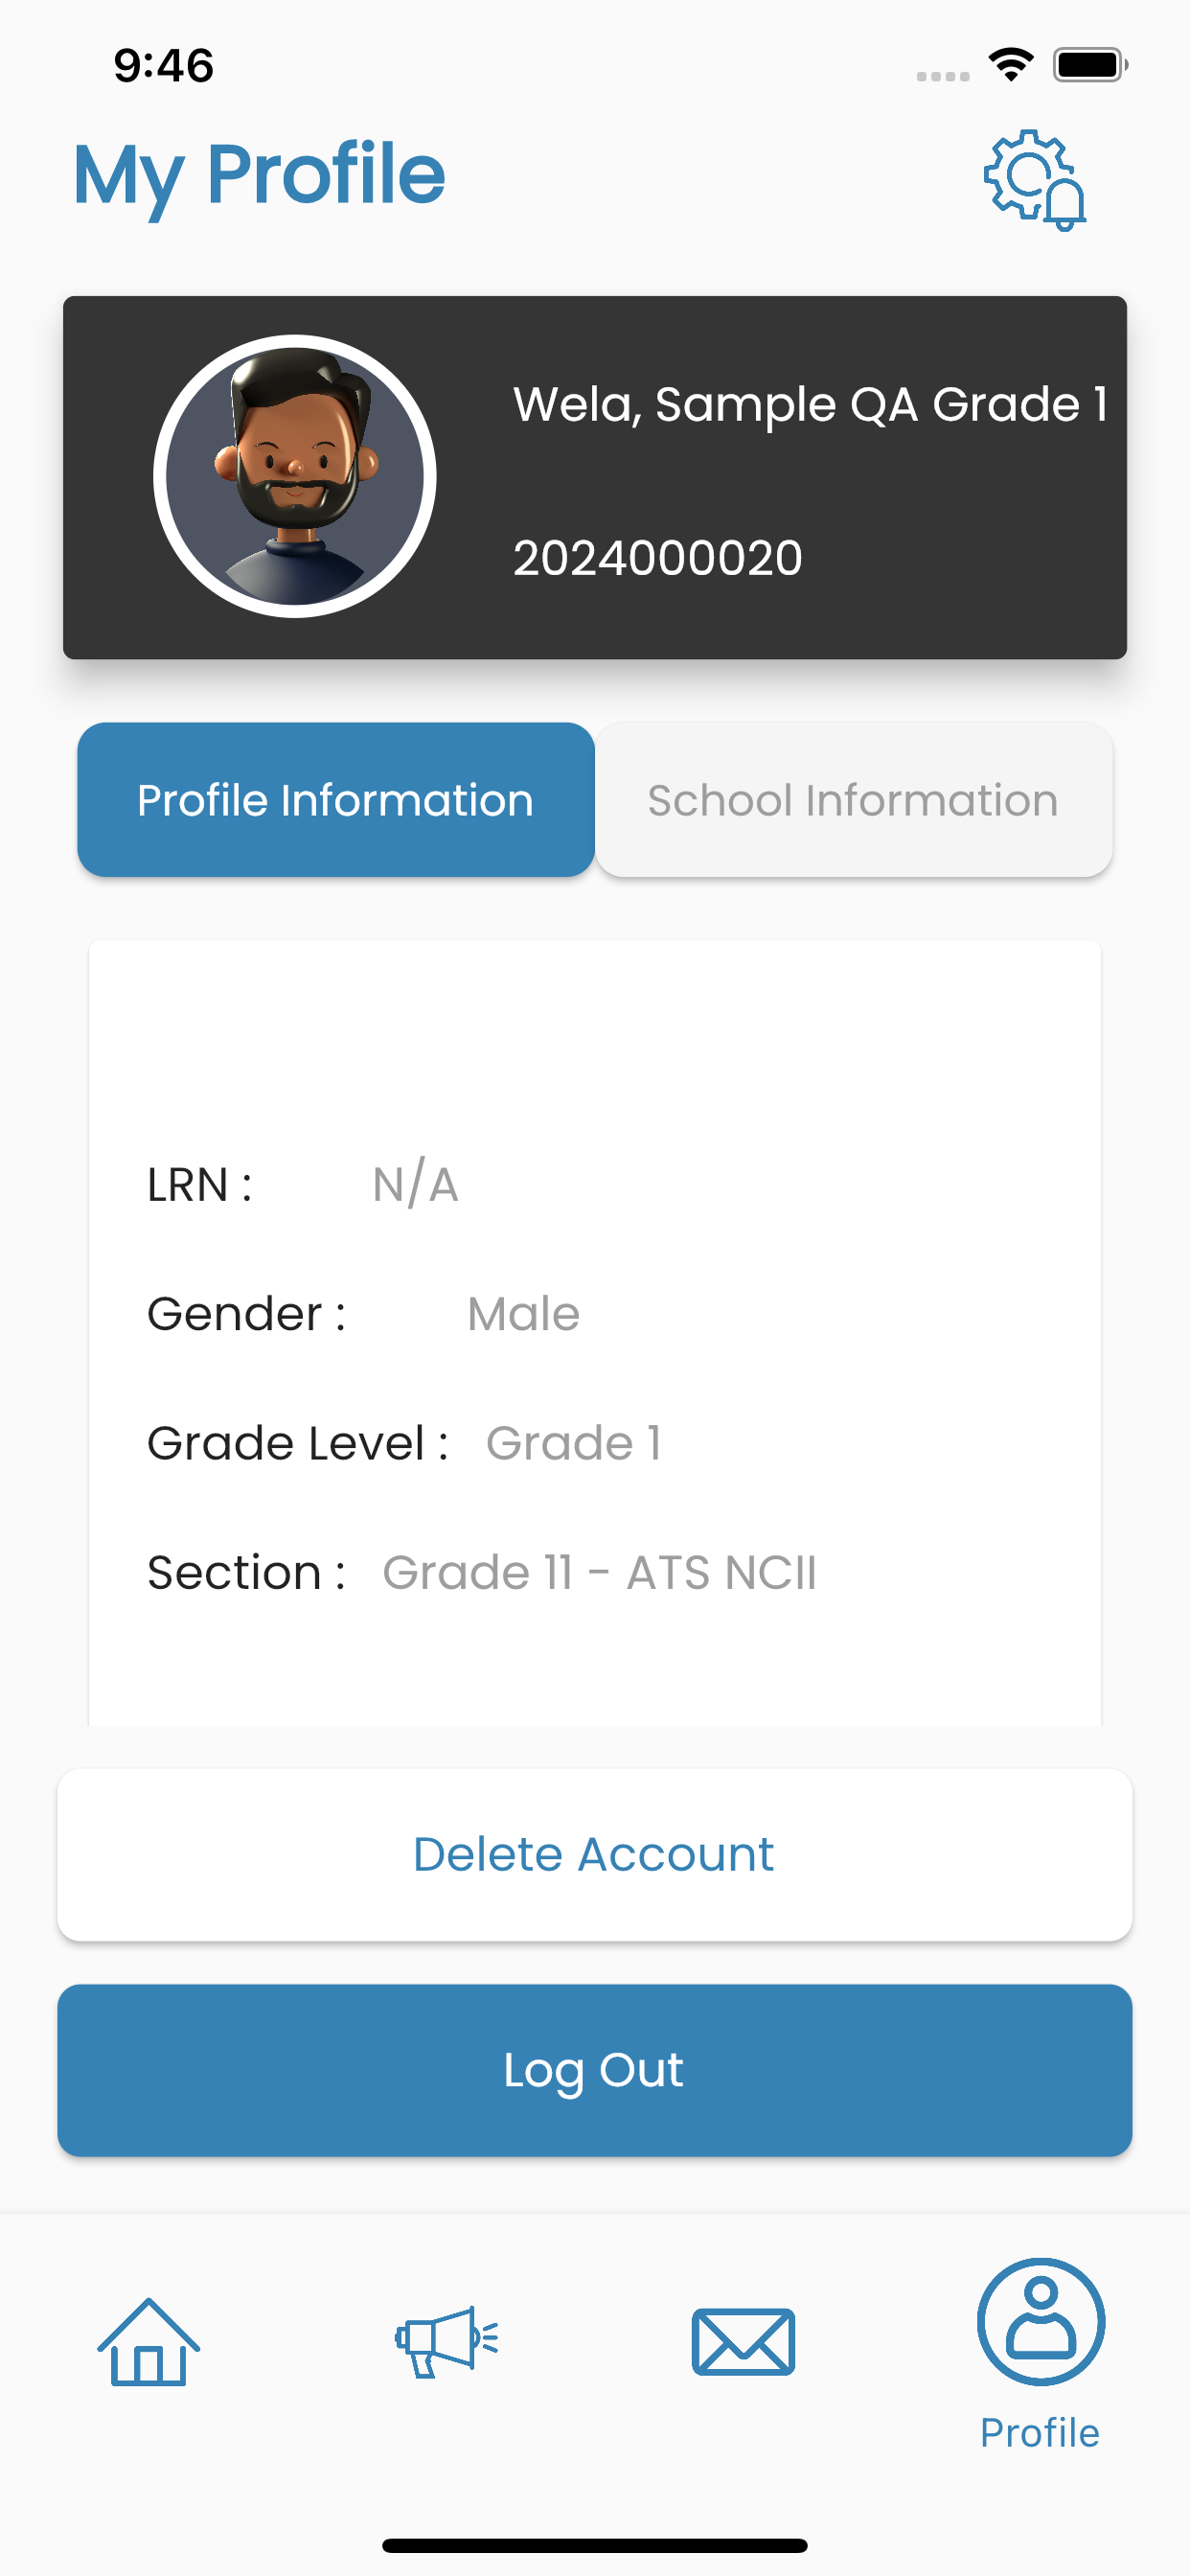Open notification settings gear icon
The height and width of the screenshot is (2576, 1190).
coord(1035,180)
